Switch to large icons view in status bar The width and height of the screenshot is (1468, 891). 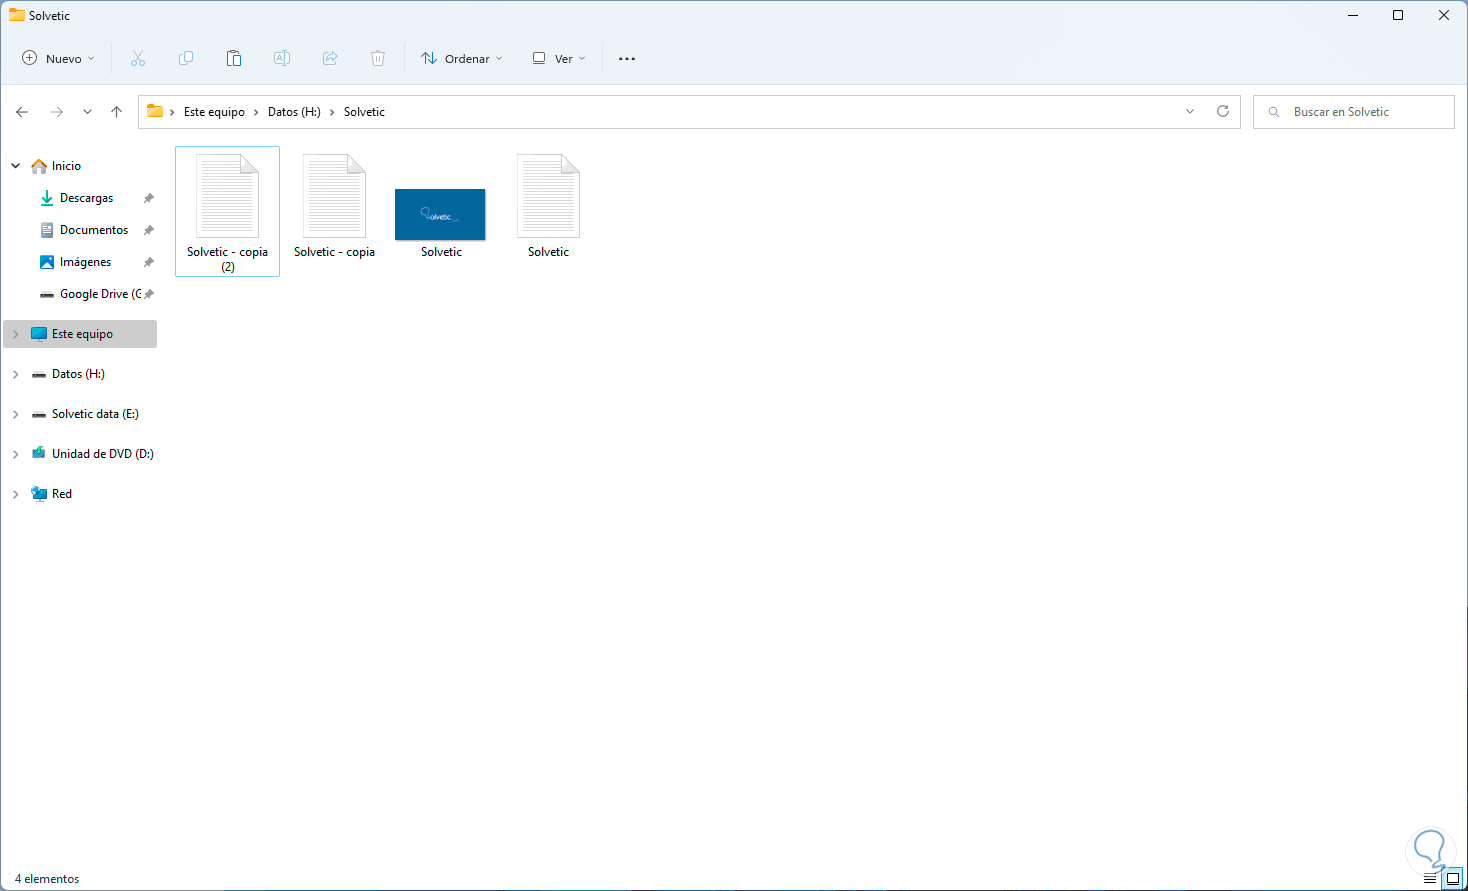click(x=1453, y=879)
